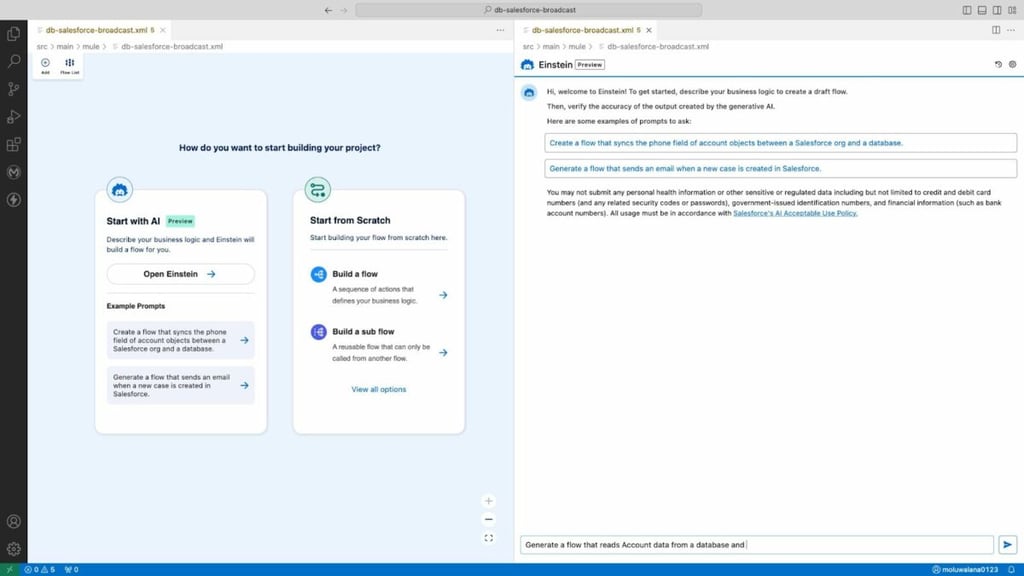Click 'mule' in left breadcrumb
Image resolution: width=1024 pixels, height=576 pixels.
[x=91, y=46]
